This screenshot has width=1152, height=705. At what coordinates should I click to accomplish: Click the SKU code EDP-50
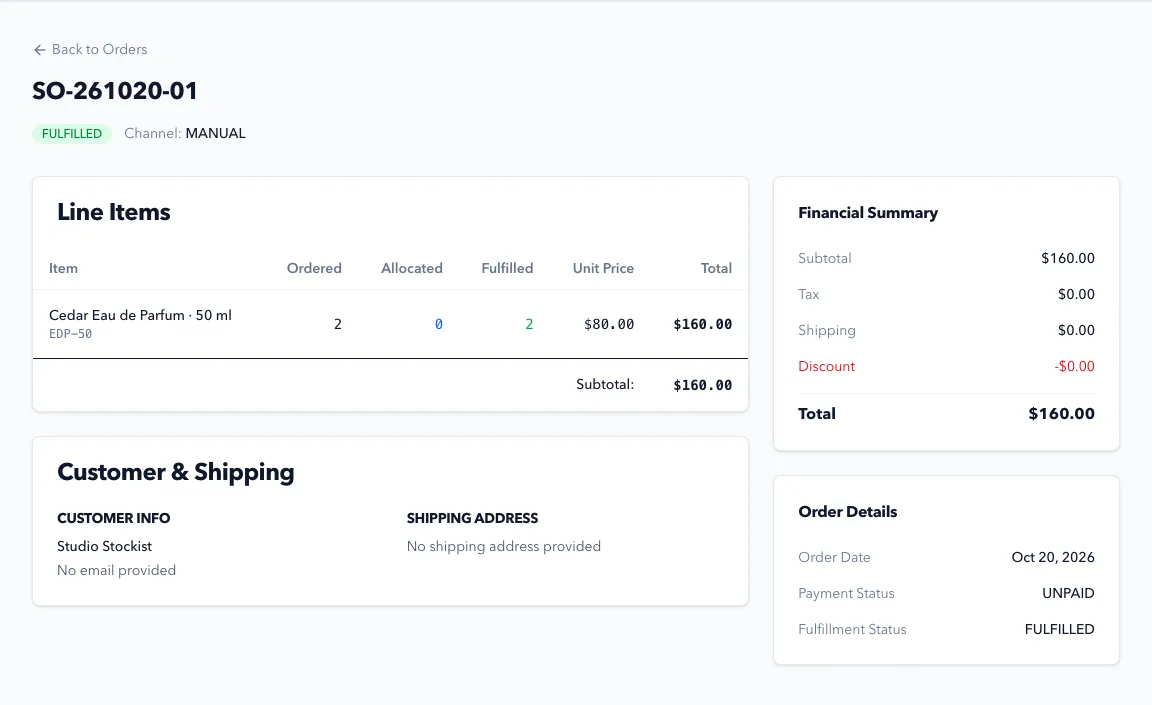click(x=71, y=333)
